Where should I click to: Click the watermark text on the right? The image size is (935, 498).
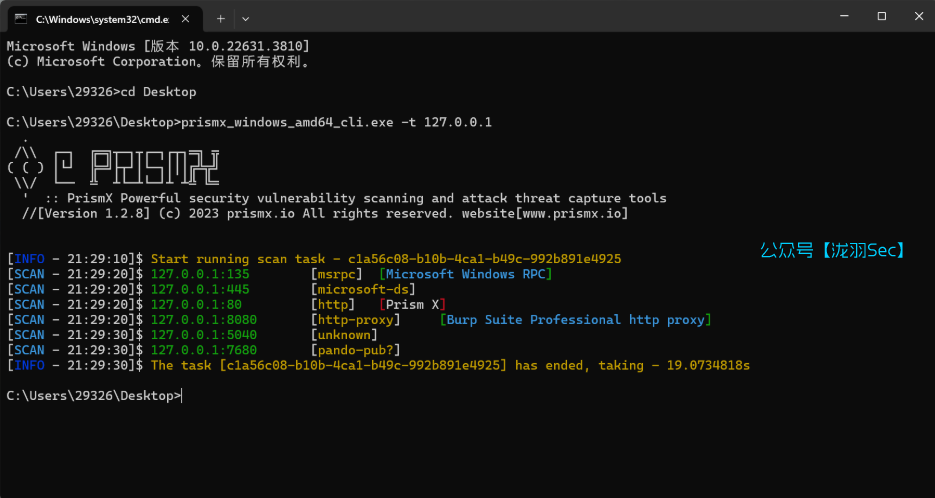tap(832, 251)
